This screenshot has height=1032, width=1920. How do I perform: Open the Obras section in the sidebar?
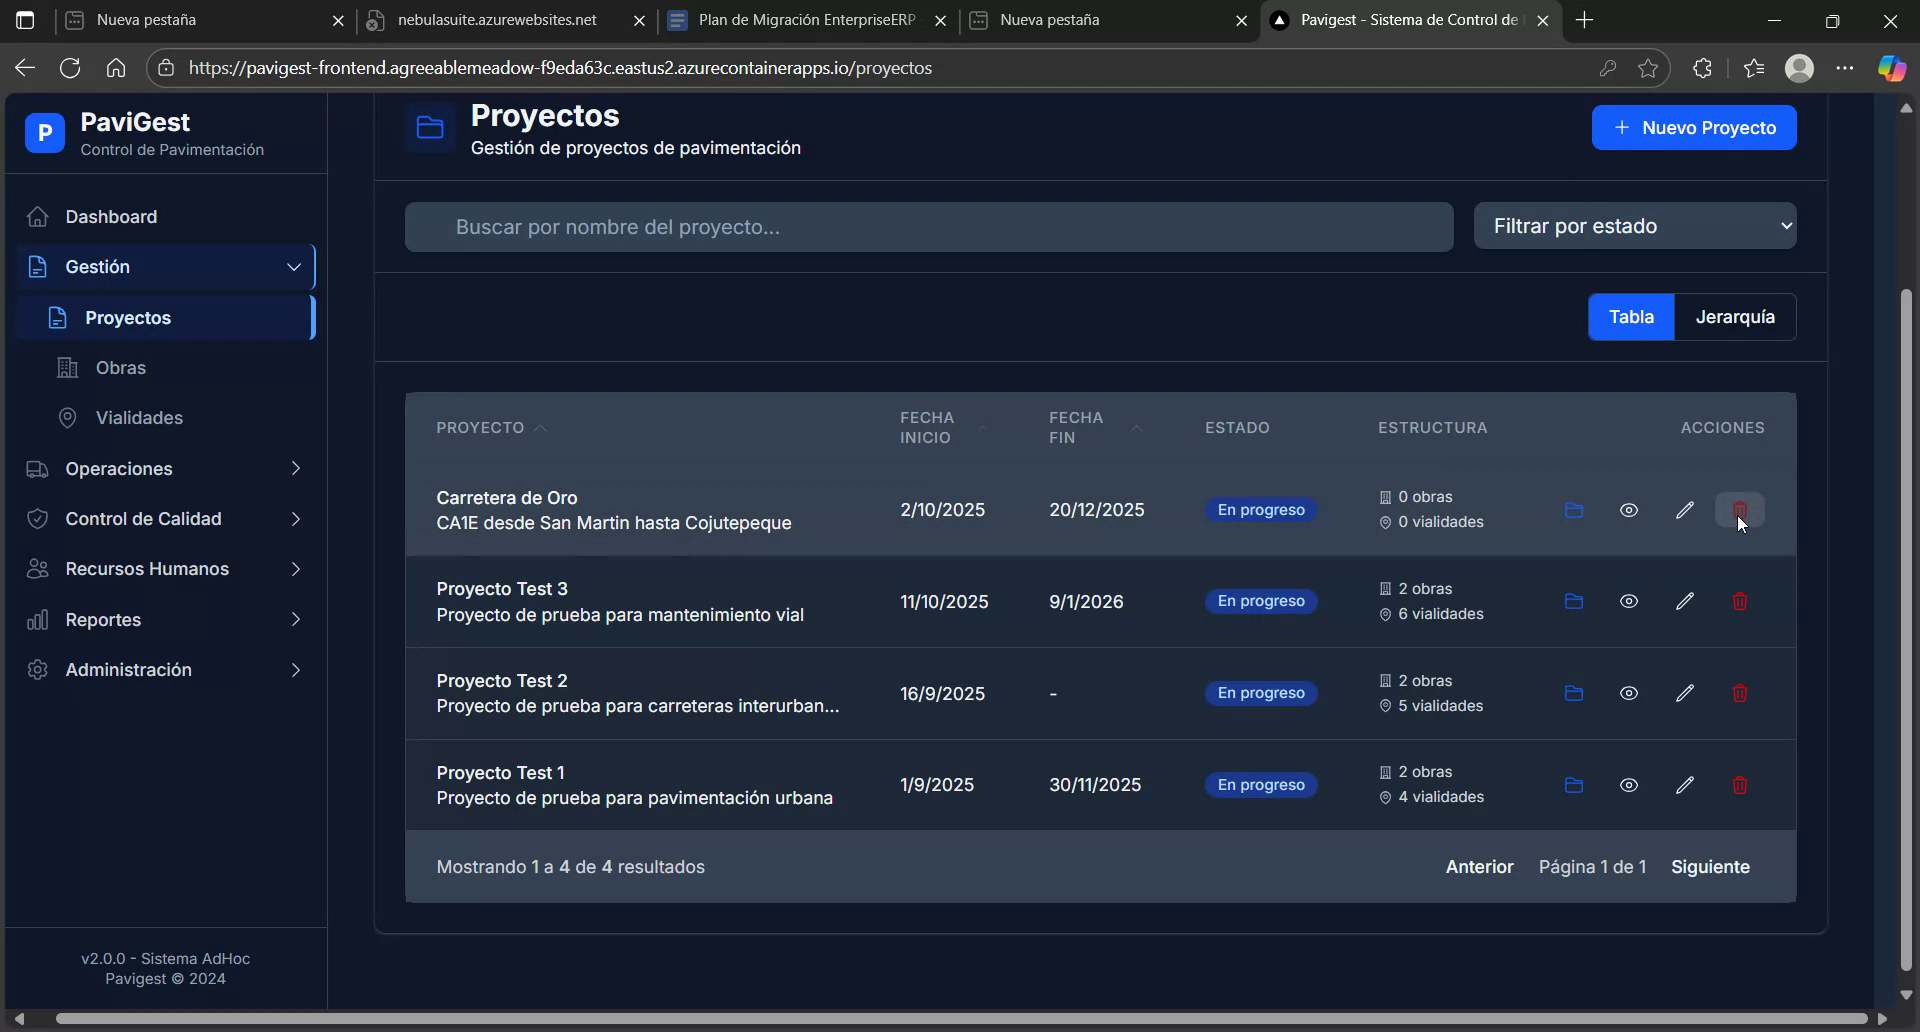coord(122,367)
